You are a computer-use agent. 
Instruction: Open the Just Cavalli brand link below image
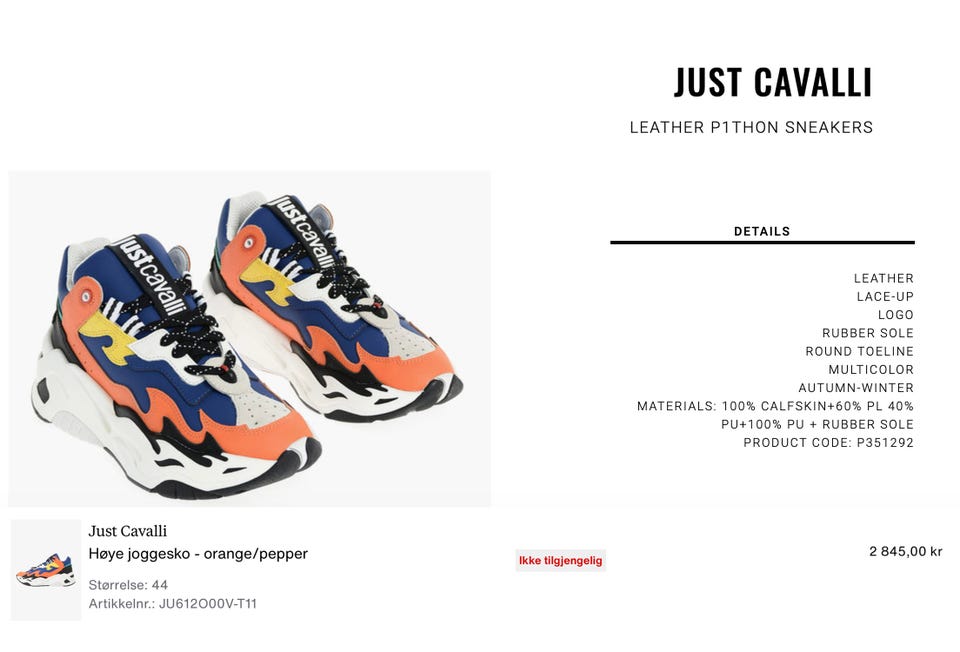(x=127, y=531)
